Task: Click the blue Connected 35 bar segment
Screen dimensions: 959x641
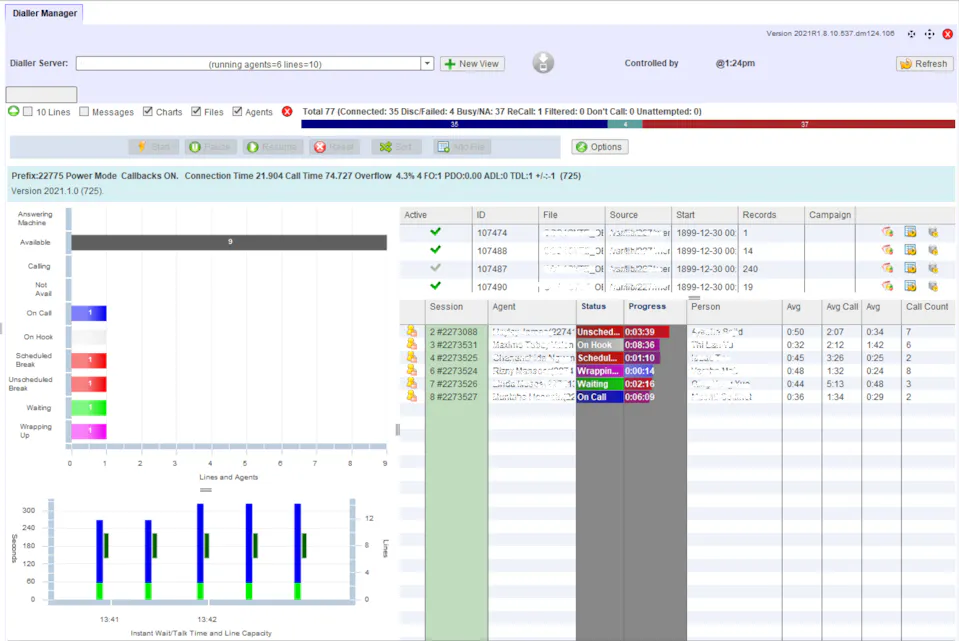Action: (x=454, y=124)
